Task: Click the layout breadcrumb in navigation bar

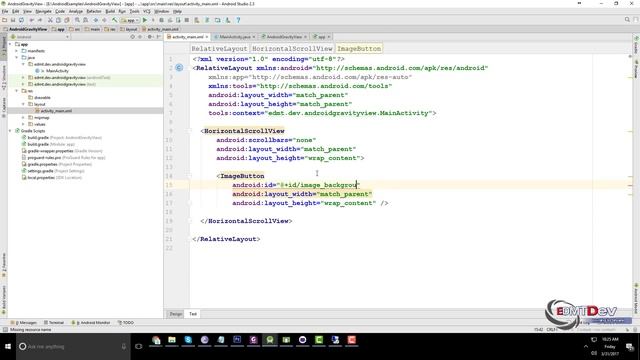Action: [x=129, y=29]
